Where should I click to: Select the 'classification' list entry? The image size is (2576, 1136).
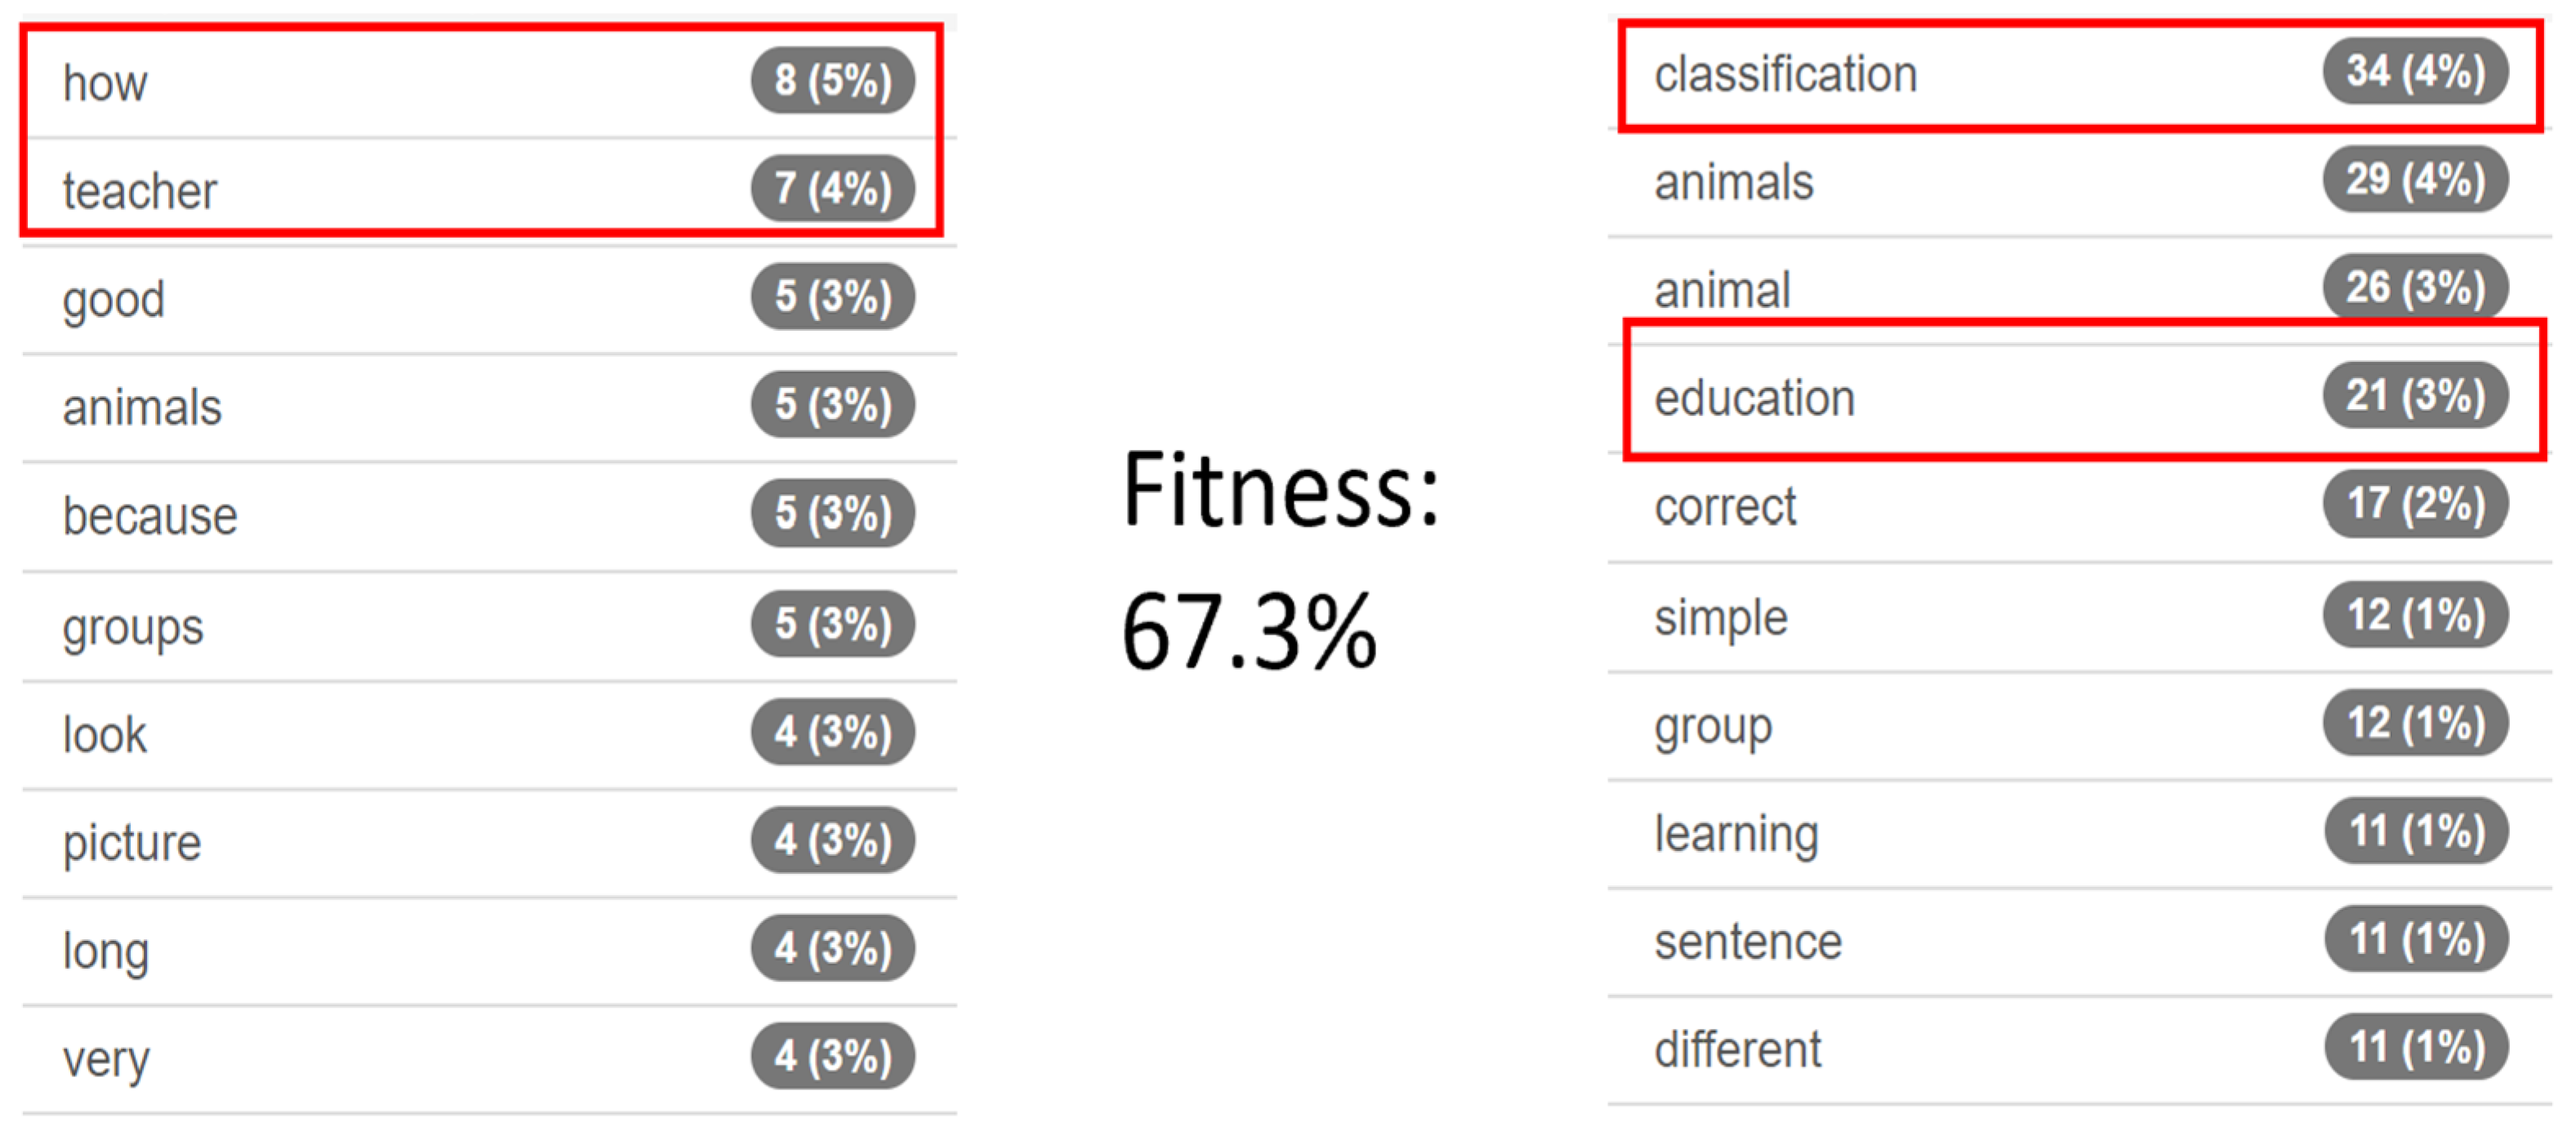click(x=1785, y=75)
